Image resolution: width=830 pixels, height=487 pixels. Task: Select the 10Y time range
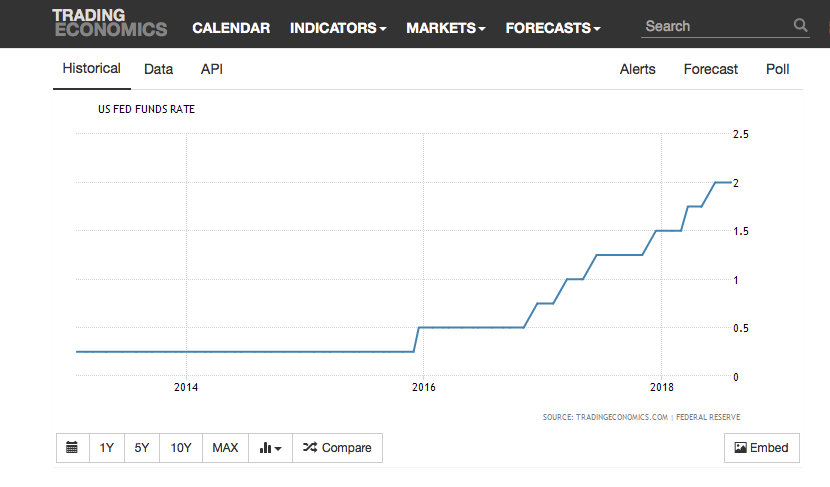coord(181,448)
